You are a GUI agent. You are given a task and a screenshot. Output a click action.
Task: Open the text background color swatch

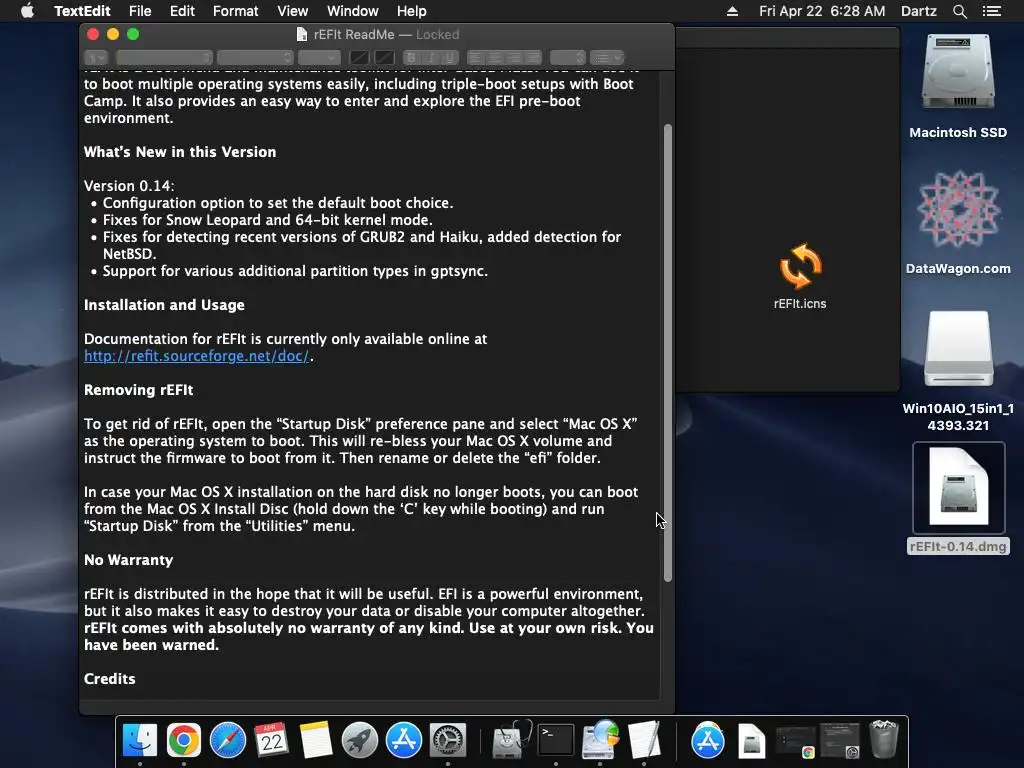pos(384,57)
